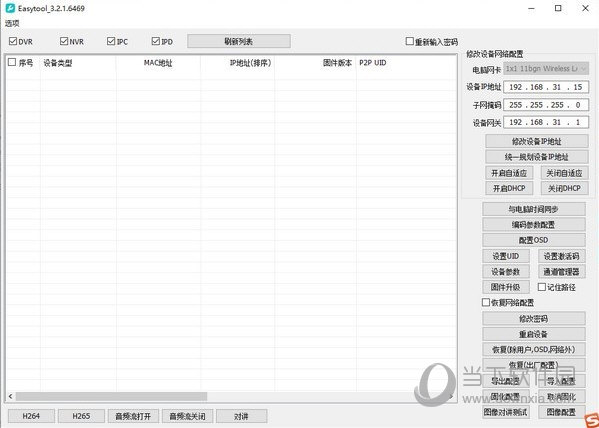Click the scrollbar left arrow
Screen dimensions: 599x428
(x=11, y=397)
